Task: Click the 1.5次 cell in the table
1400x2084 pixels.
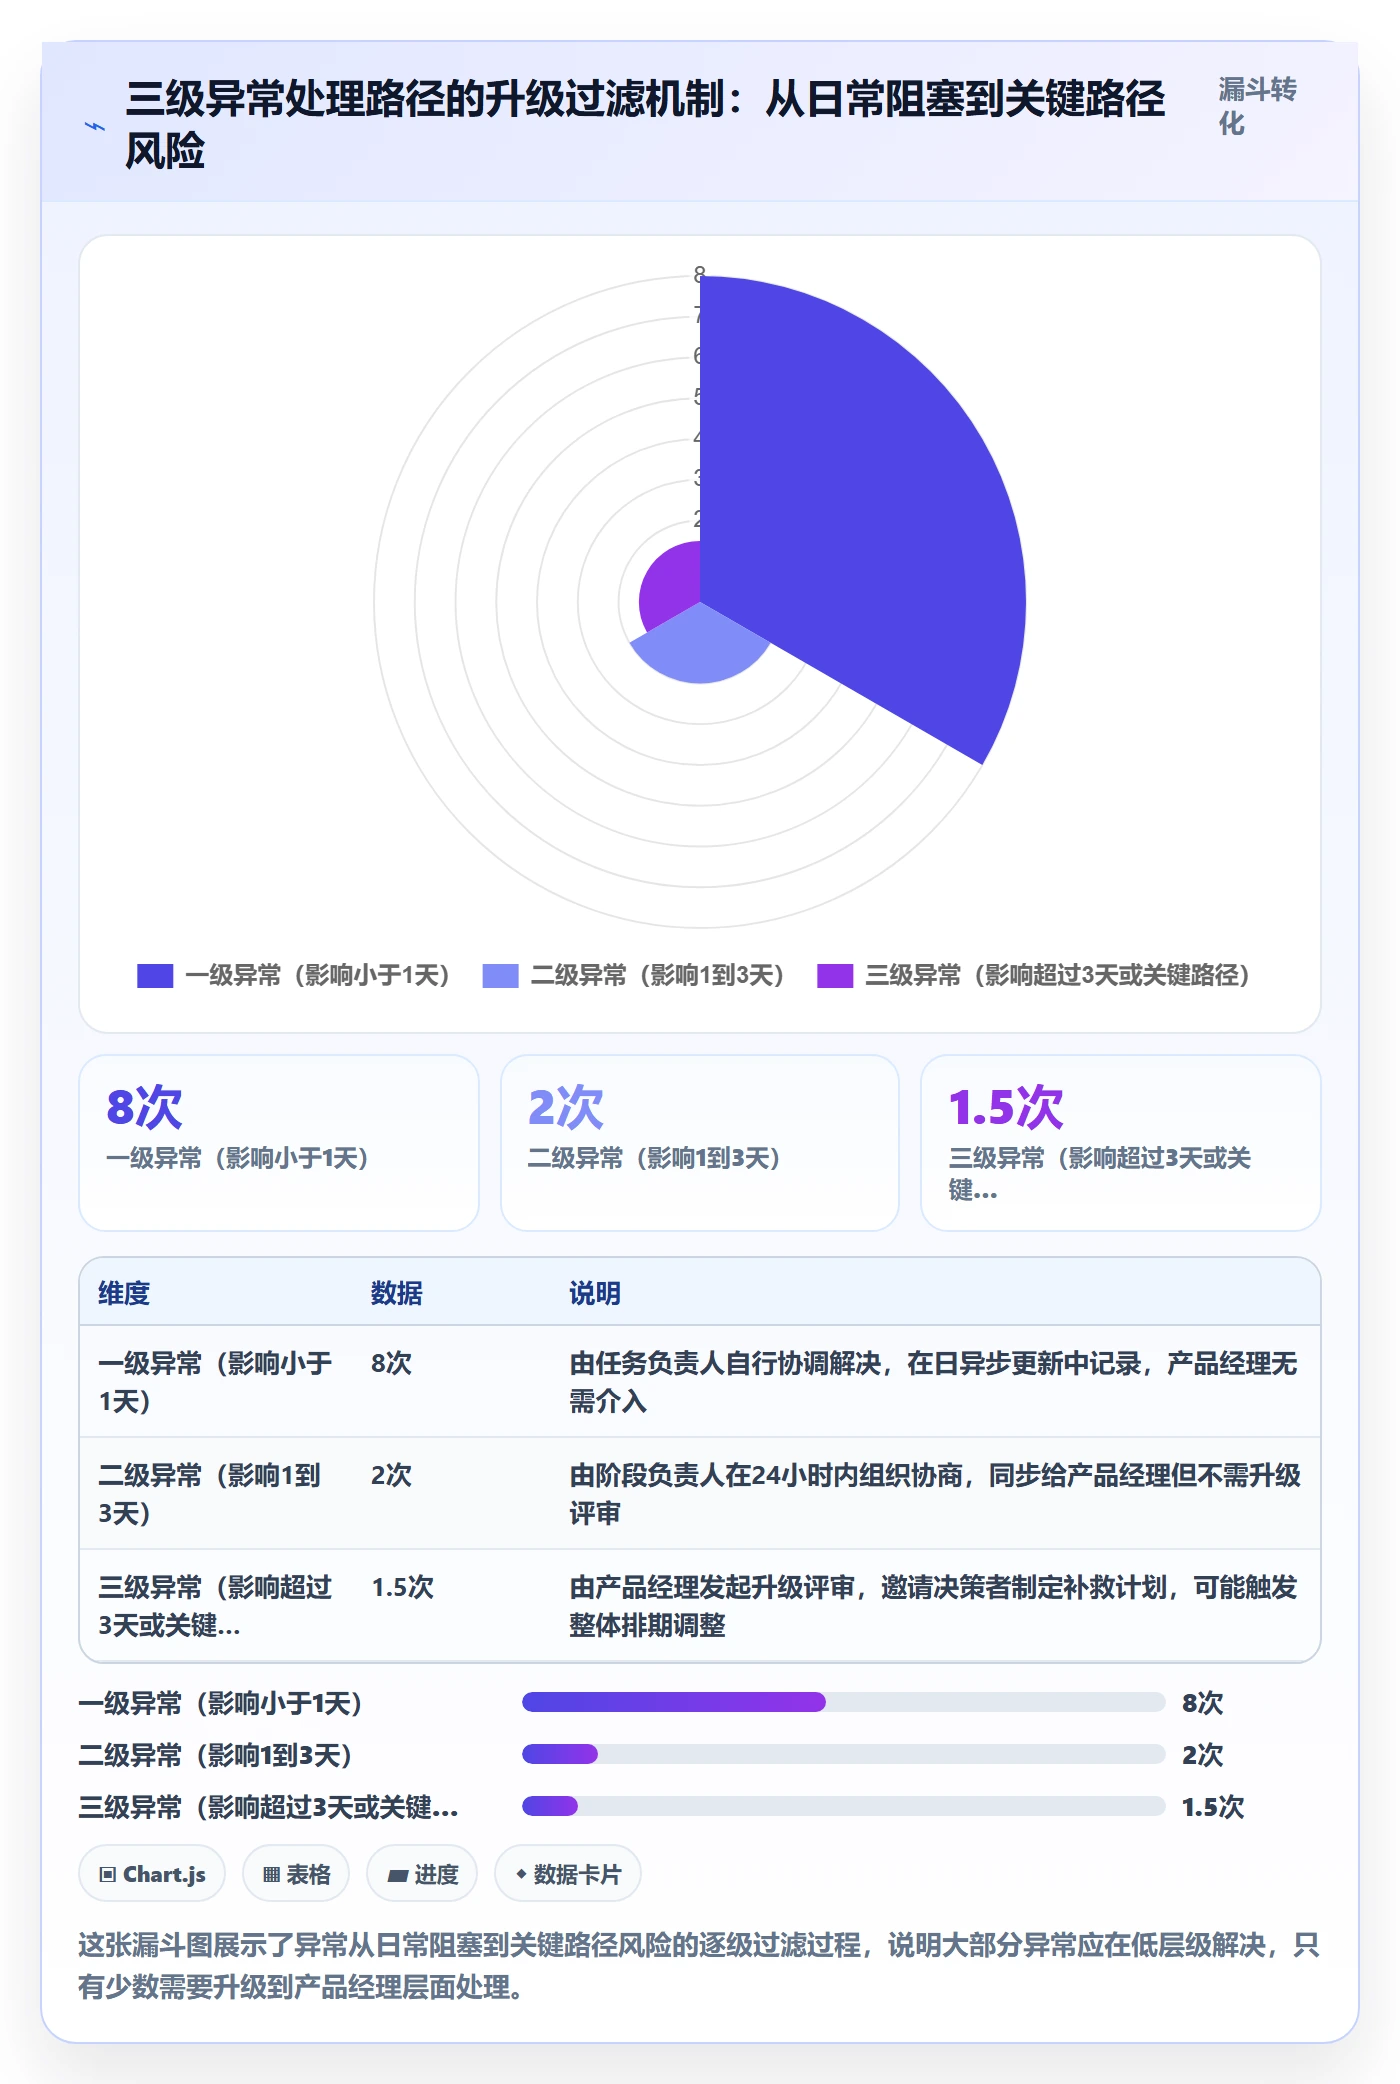Action: tap(403, 1587)
